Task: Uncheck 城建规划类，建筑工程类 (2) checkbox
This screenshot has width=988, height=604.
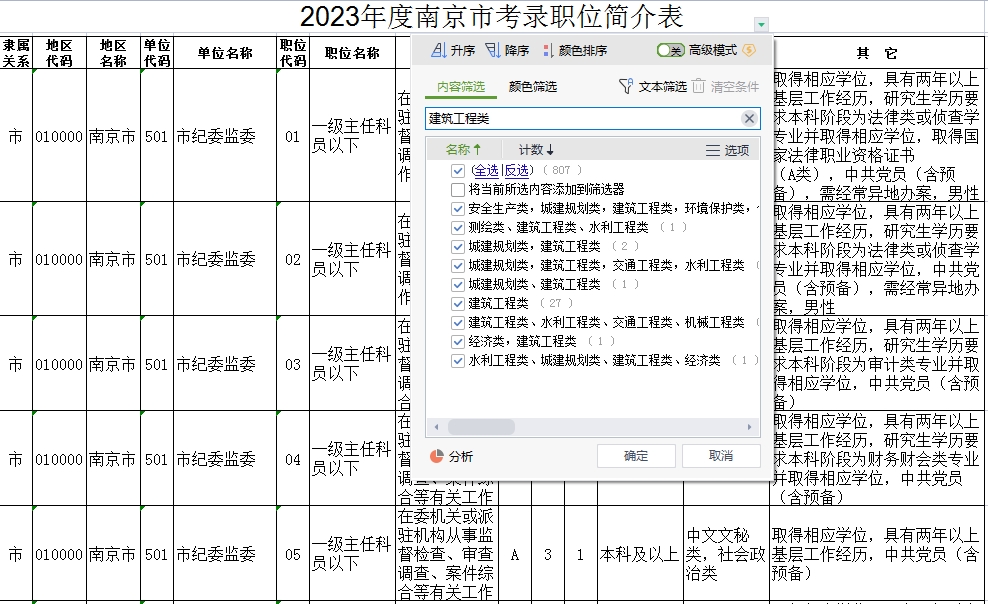Action: (x=458, y=246)
